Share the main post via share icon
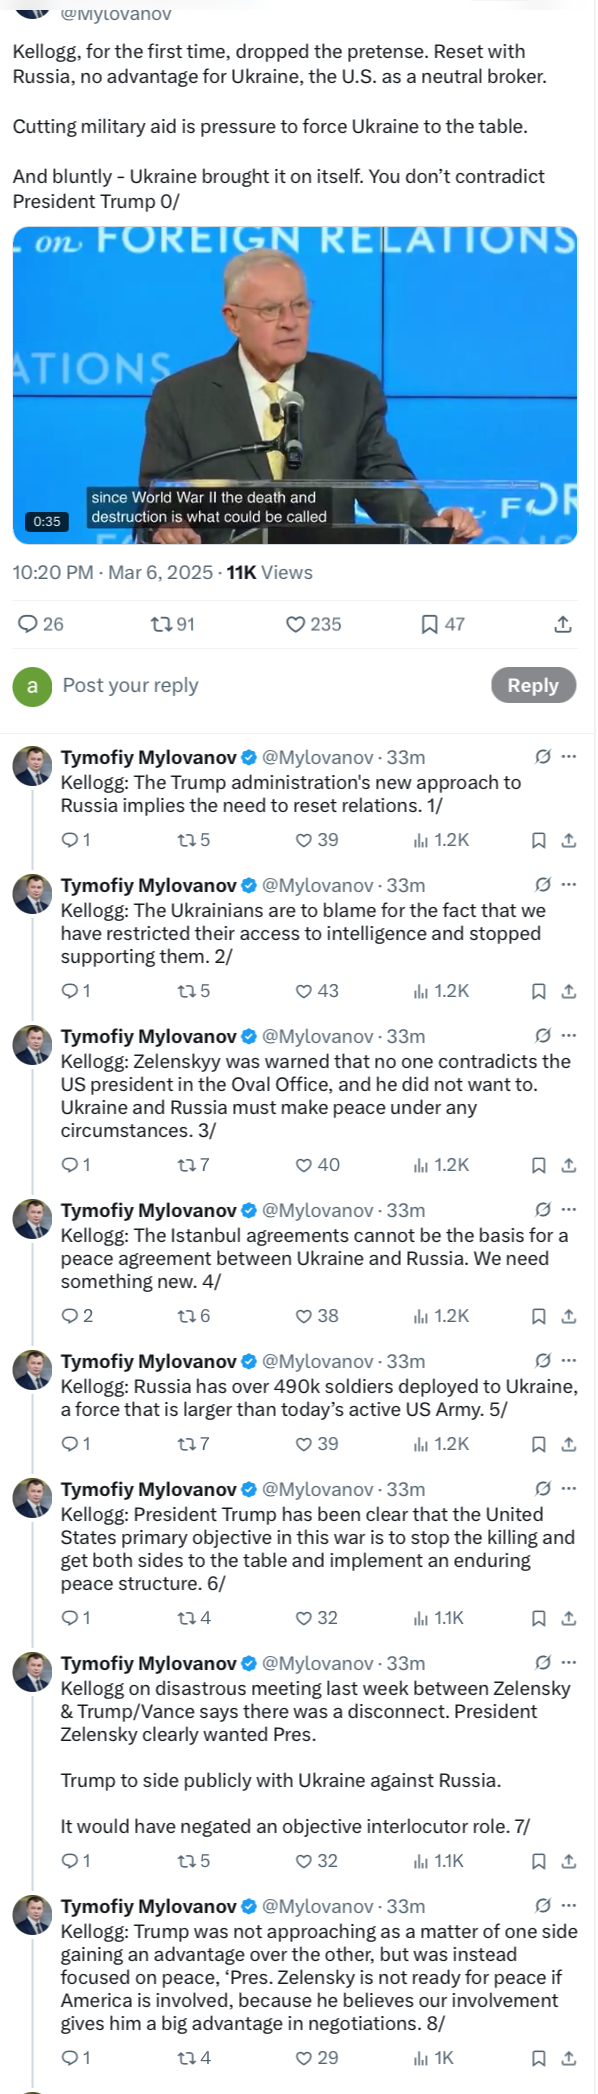The height and width of the screenshot is (2094, 598). pos(563,624)
